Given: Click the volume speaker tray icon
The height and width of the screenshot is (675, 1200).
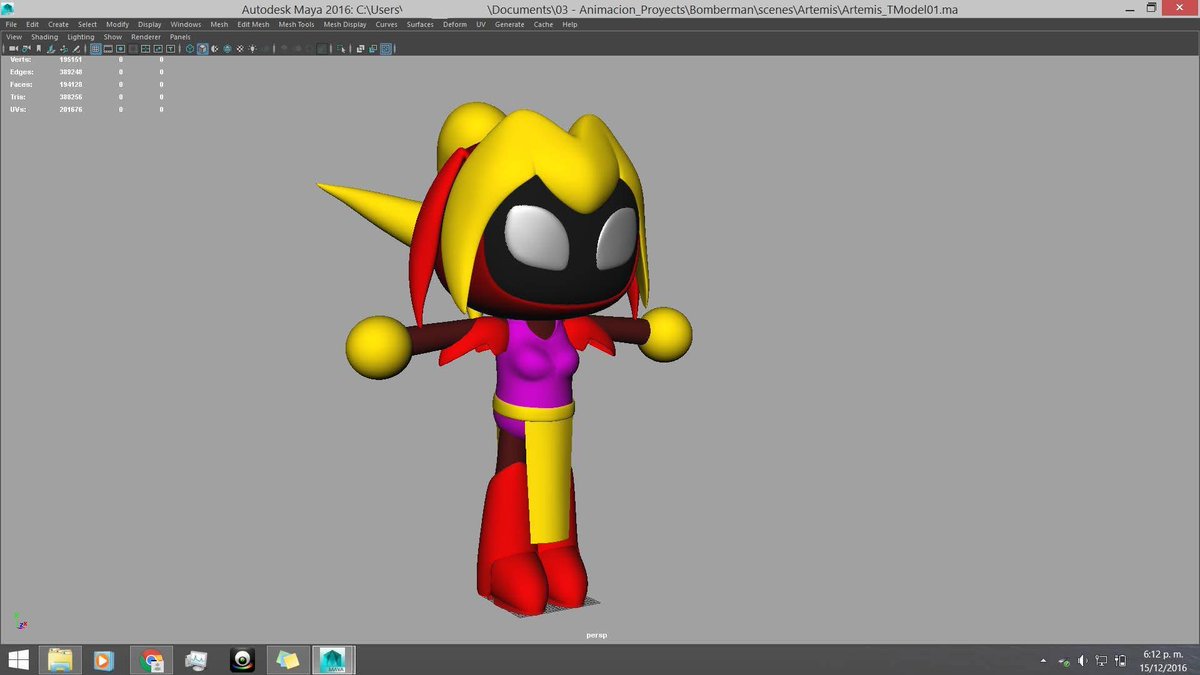Looking at the screenshot, I should point(1083,661).
